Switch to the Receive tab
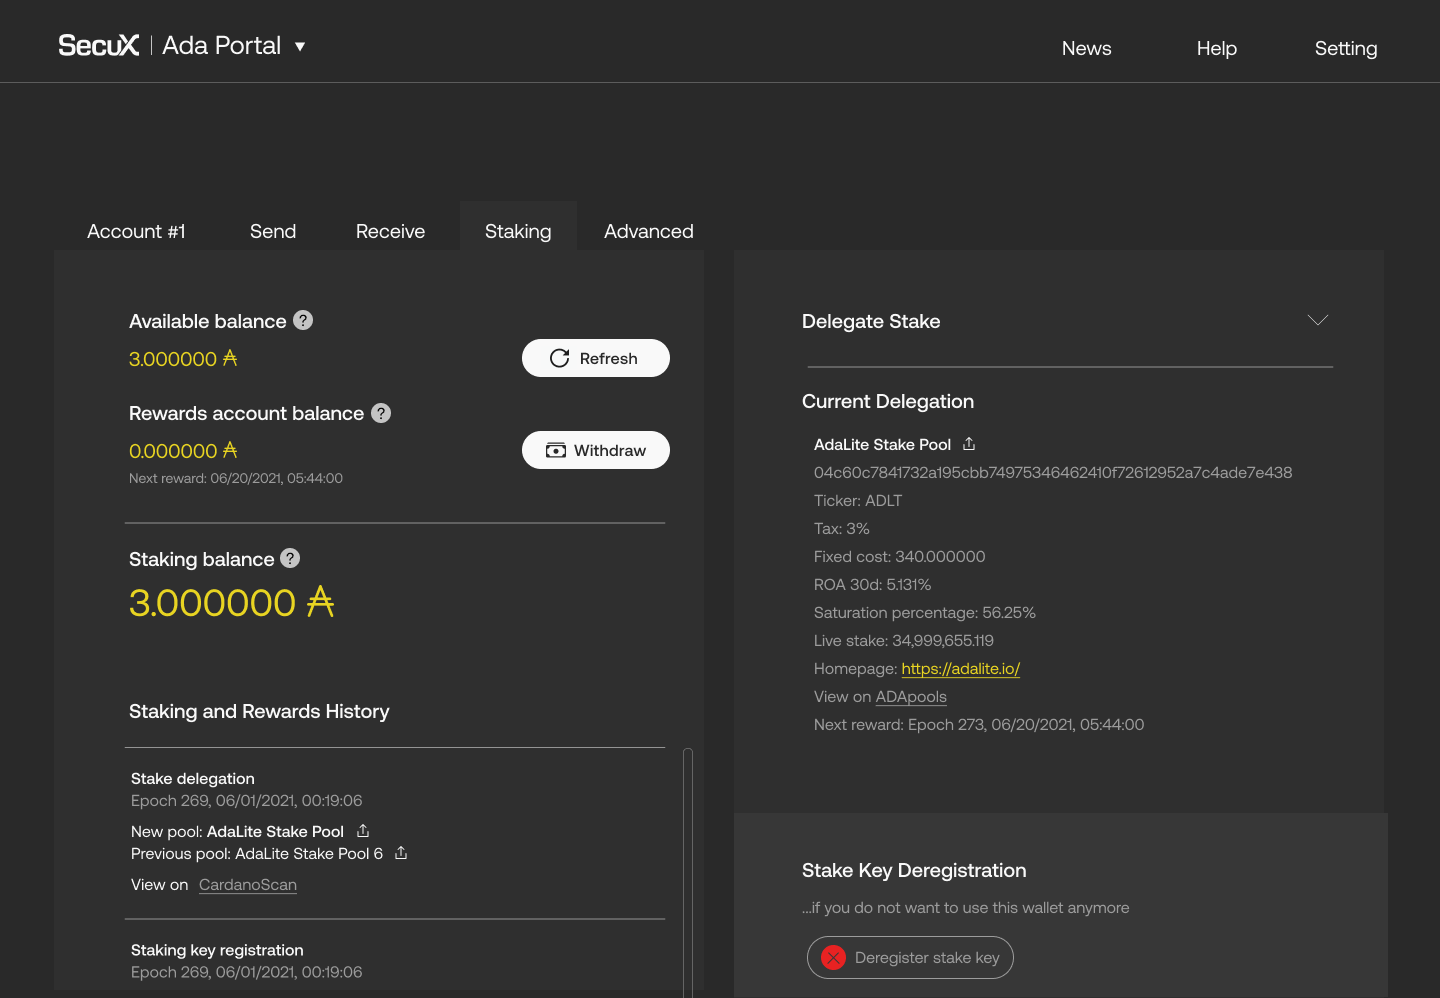 tap(390, 231)
